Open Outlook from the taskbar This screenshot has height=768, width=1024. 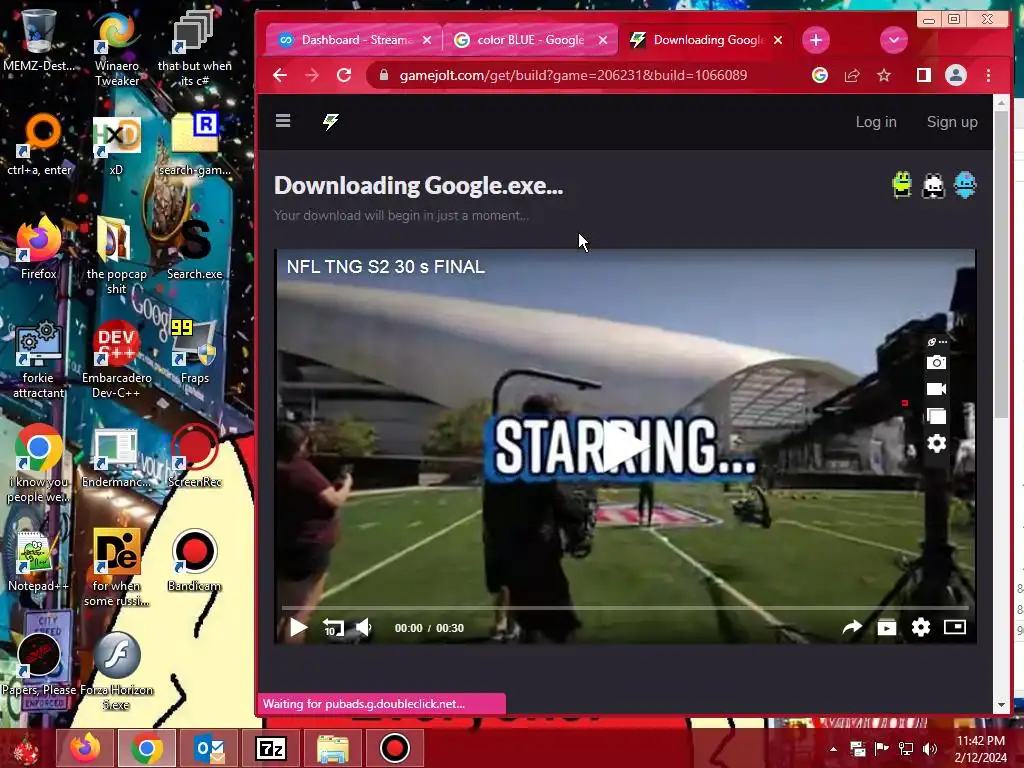coord(209,748)
